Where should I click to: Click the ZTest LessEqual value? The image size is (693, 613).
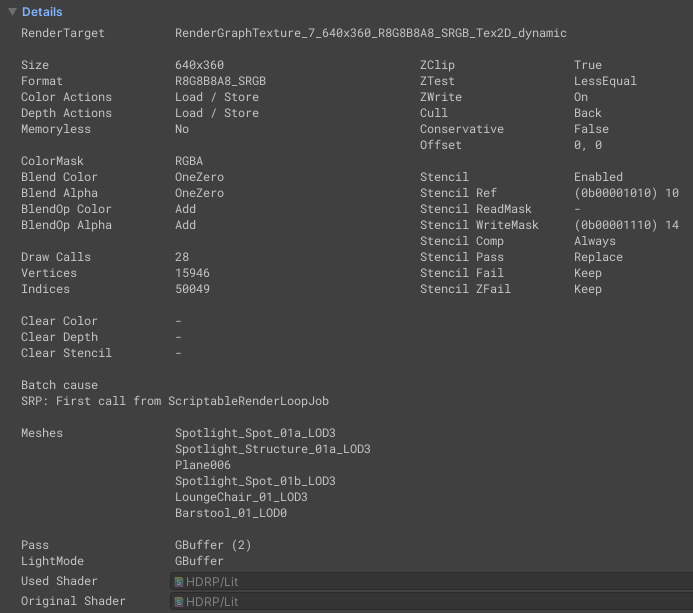(605, 81)
